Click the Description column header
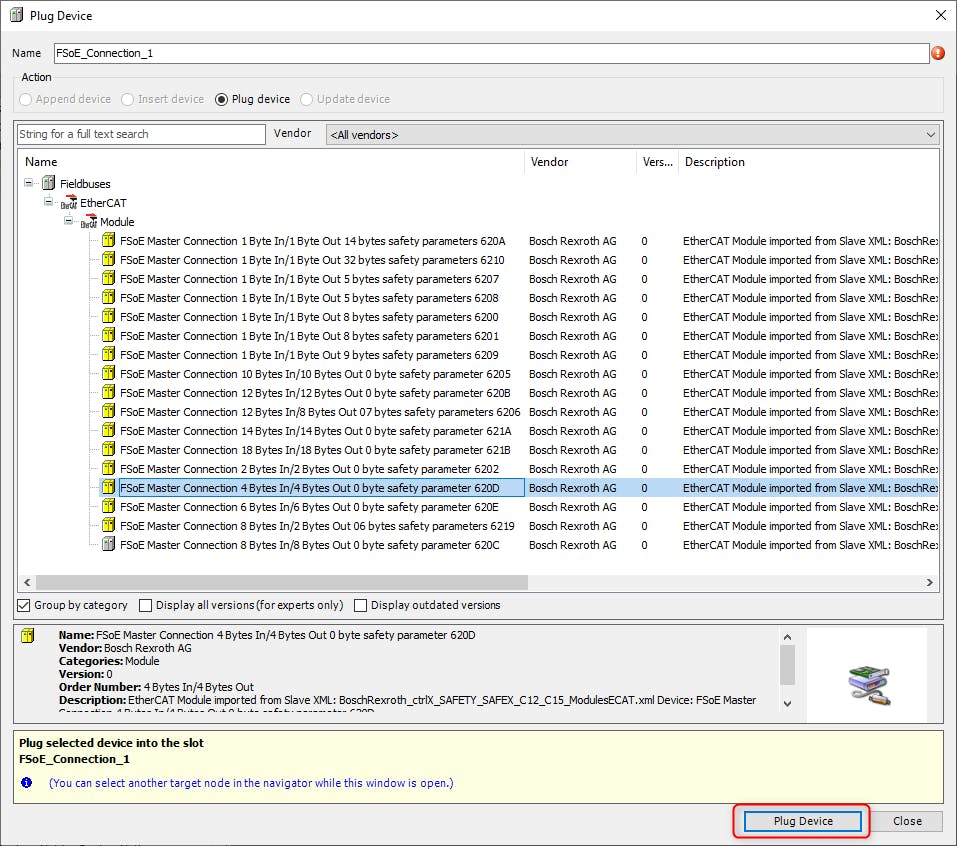 (x=809, y=162)
